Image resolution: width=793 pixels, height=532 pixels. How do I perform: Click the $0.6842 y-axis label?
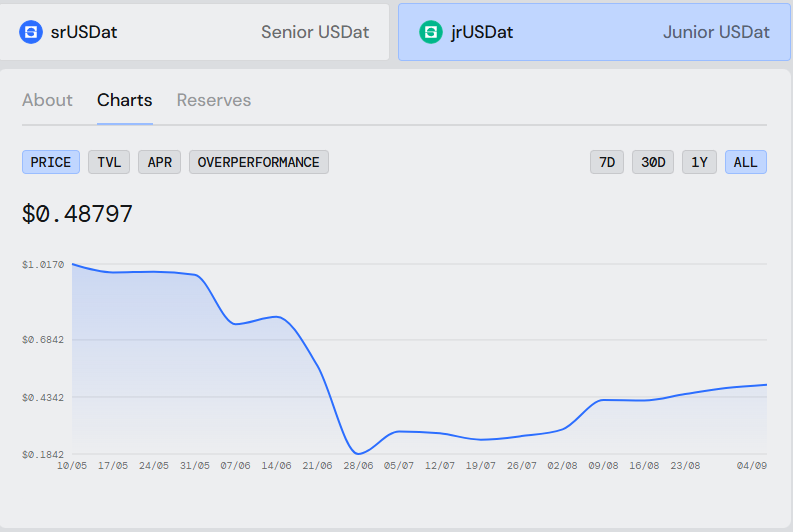click(x=43, y=339)
